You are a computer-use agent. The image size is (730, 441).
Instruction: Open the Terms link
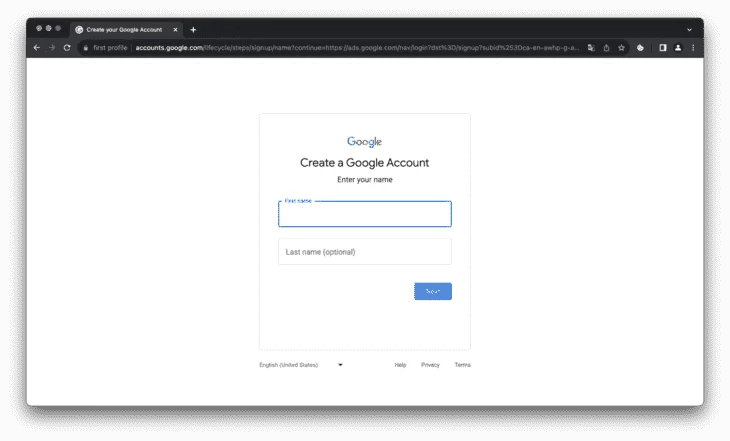462,365
